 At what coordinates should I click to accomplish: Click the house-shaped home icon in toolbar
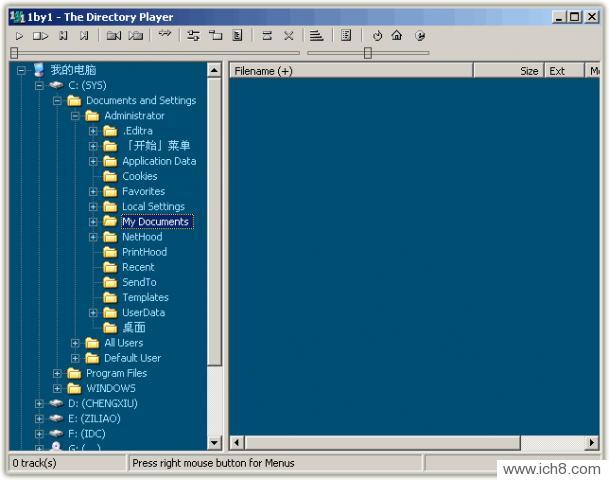(397, 35)
